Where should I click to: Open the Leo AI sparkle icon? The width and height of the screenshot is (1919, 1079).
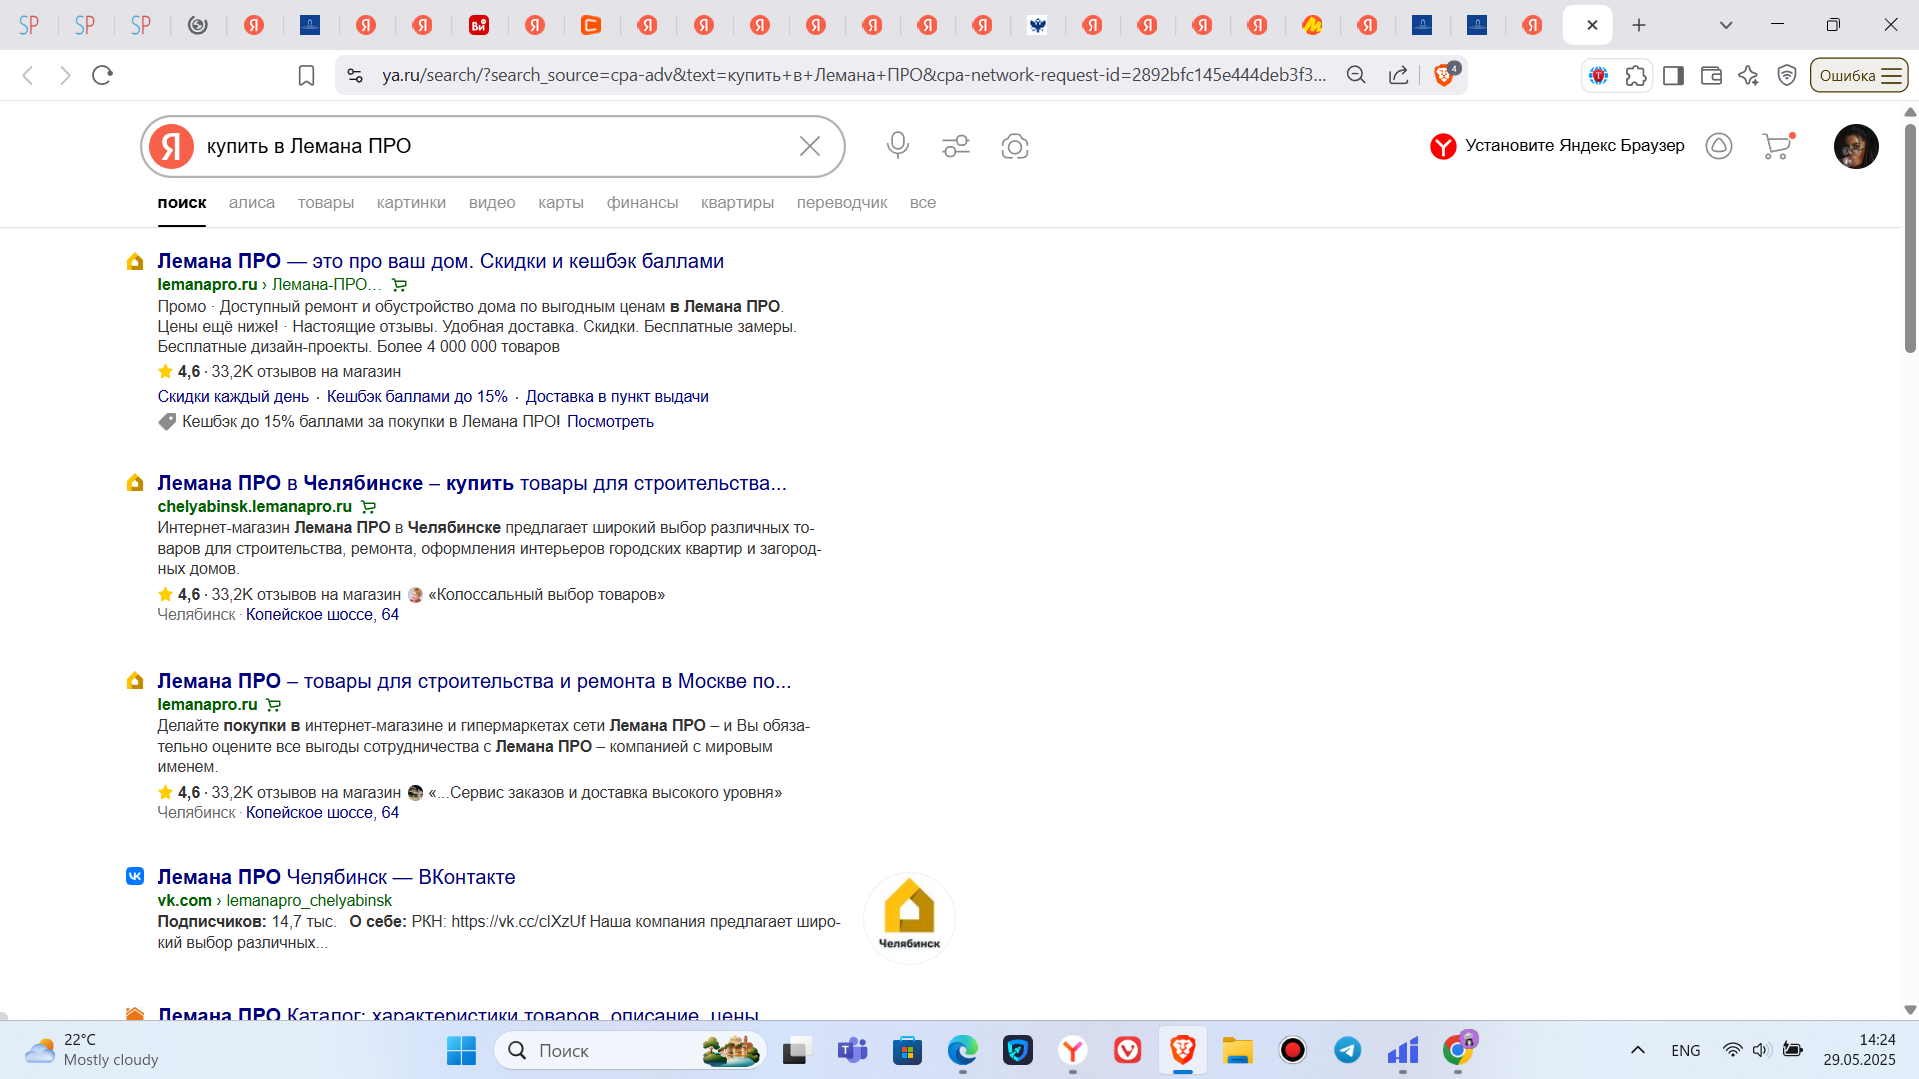point(1748,75)
